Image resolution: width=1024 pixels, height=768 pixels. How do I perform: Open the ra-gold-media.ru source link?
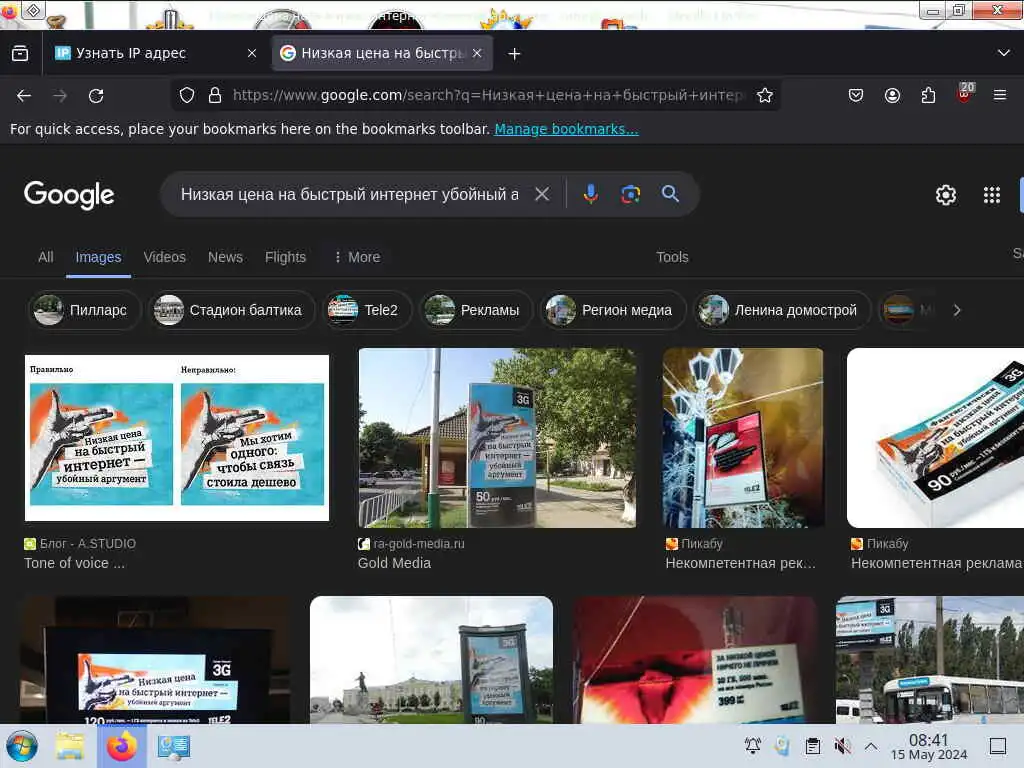(411, 543)
